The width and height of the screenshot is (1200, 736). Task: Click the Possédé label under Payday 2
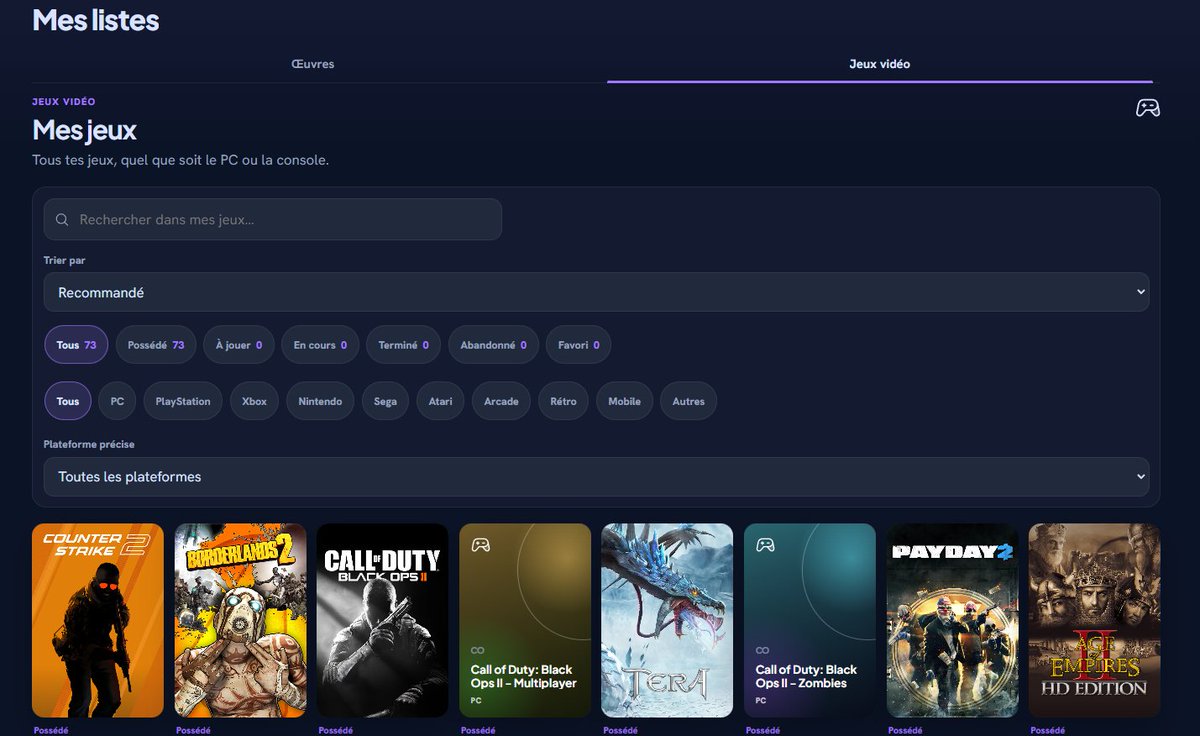905,731
